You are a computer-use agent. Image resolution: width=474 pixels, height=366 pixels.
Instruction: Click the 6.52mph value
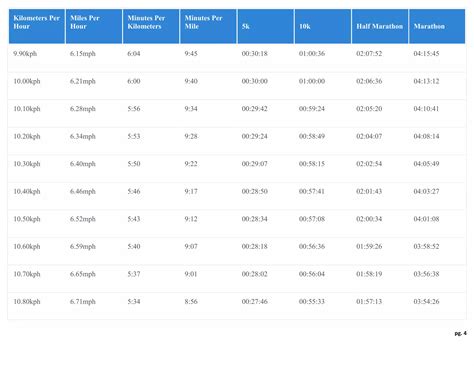click(83, 219)
